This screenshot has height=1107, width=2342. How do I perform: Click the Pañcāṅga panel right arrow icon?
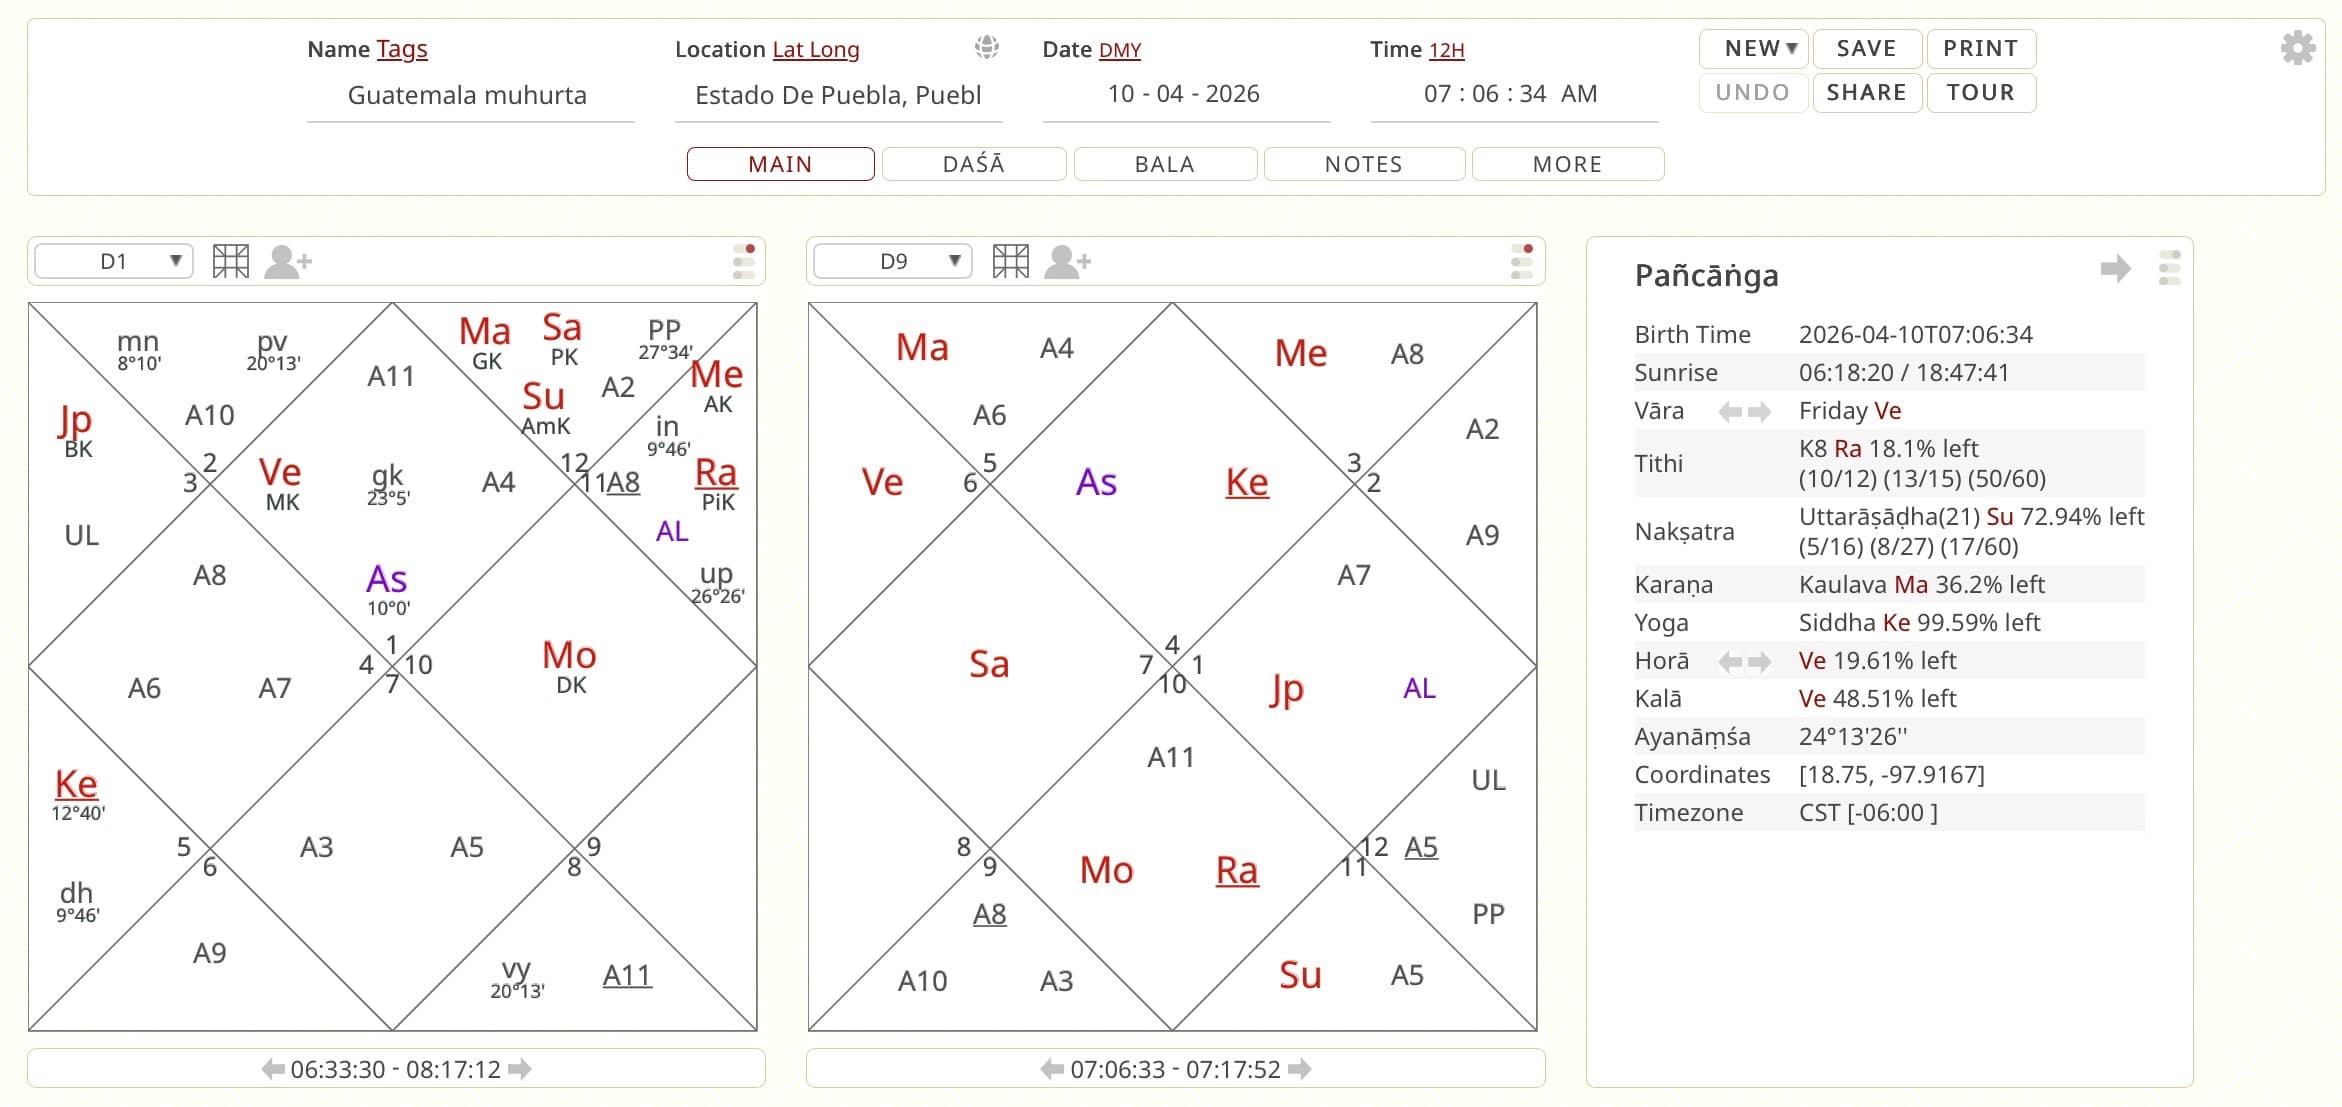2115,268
